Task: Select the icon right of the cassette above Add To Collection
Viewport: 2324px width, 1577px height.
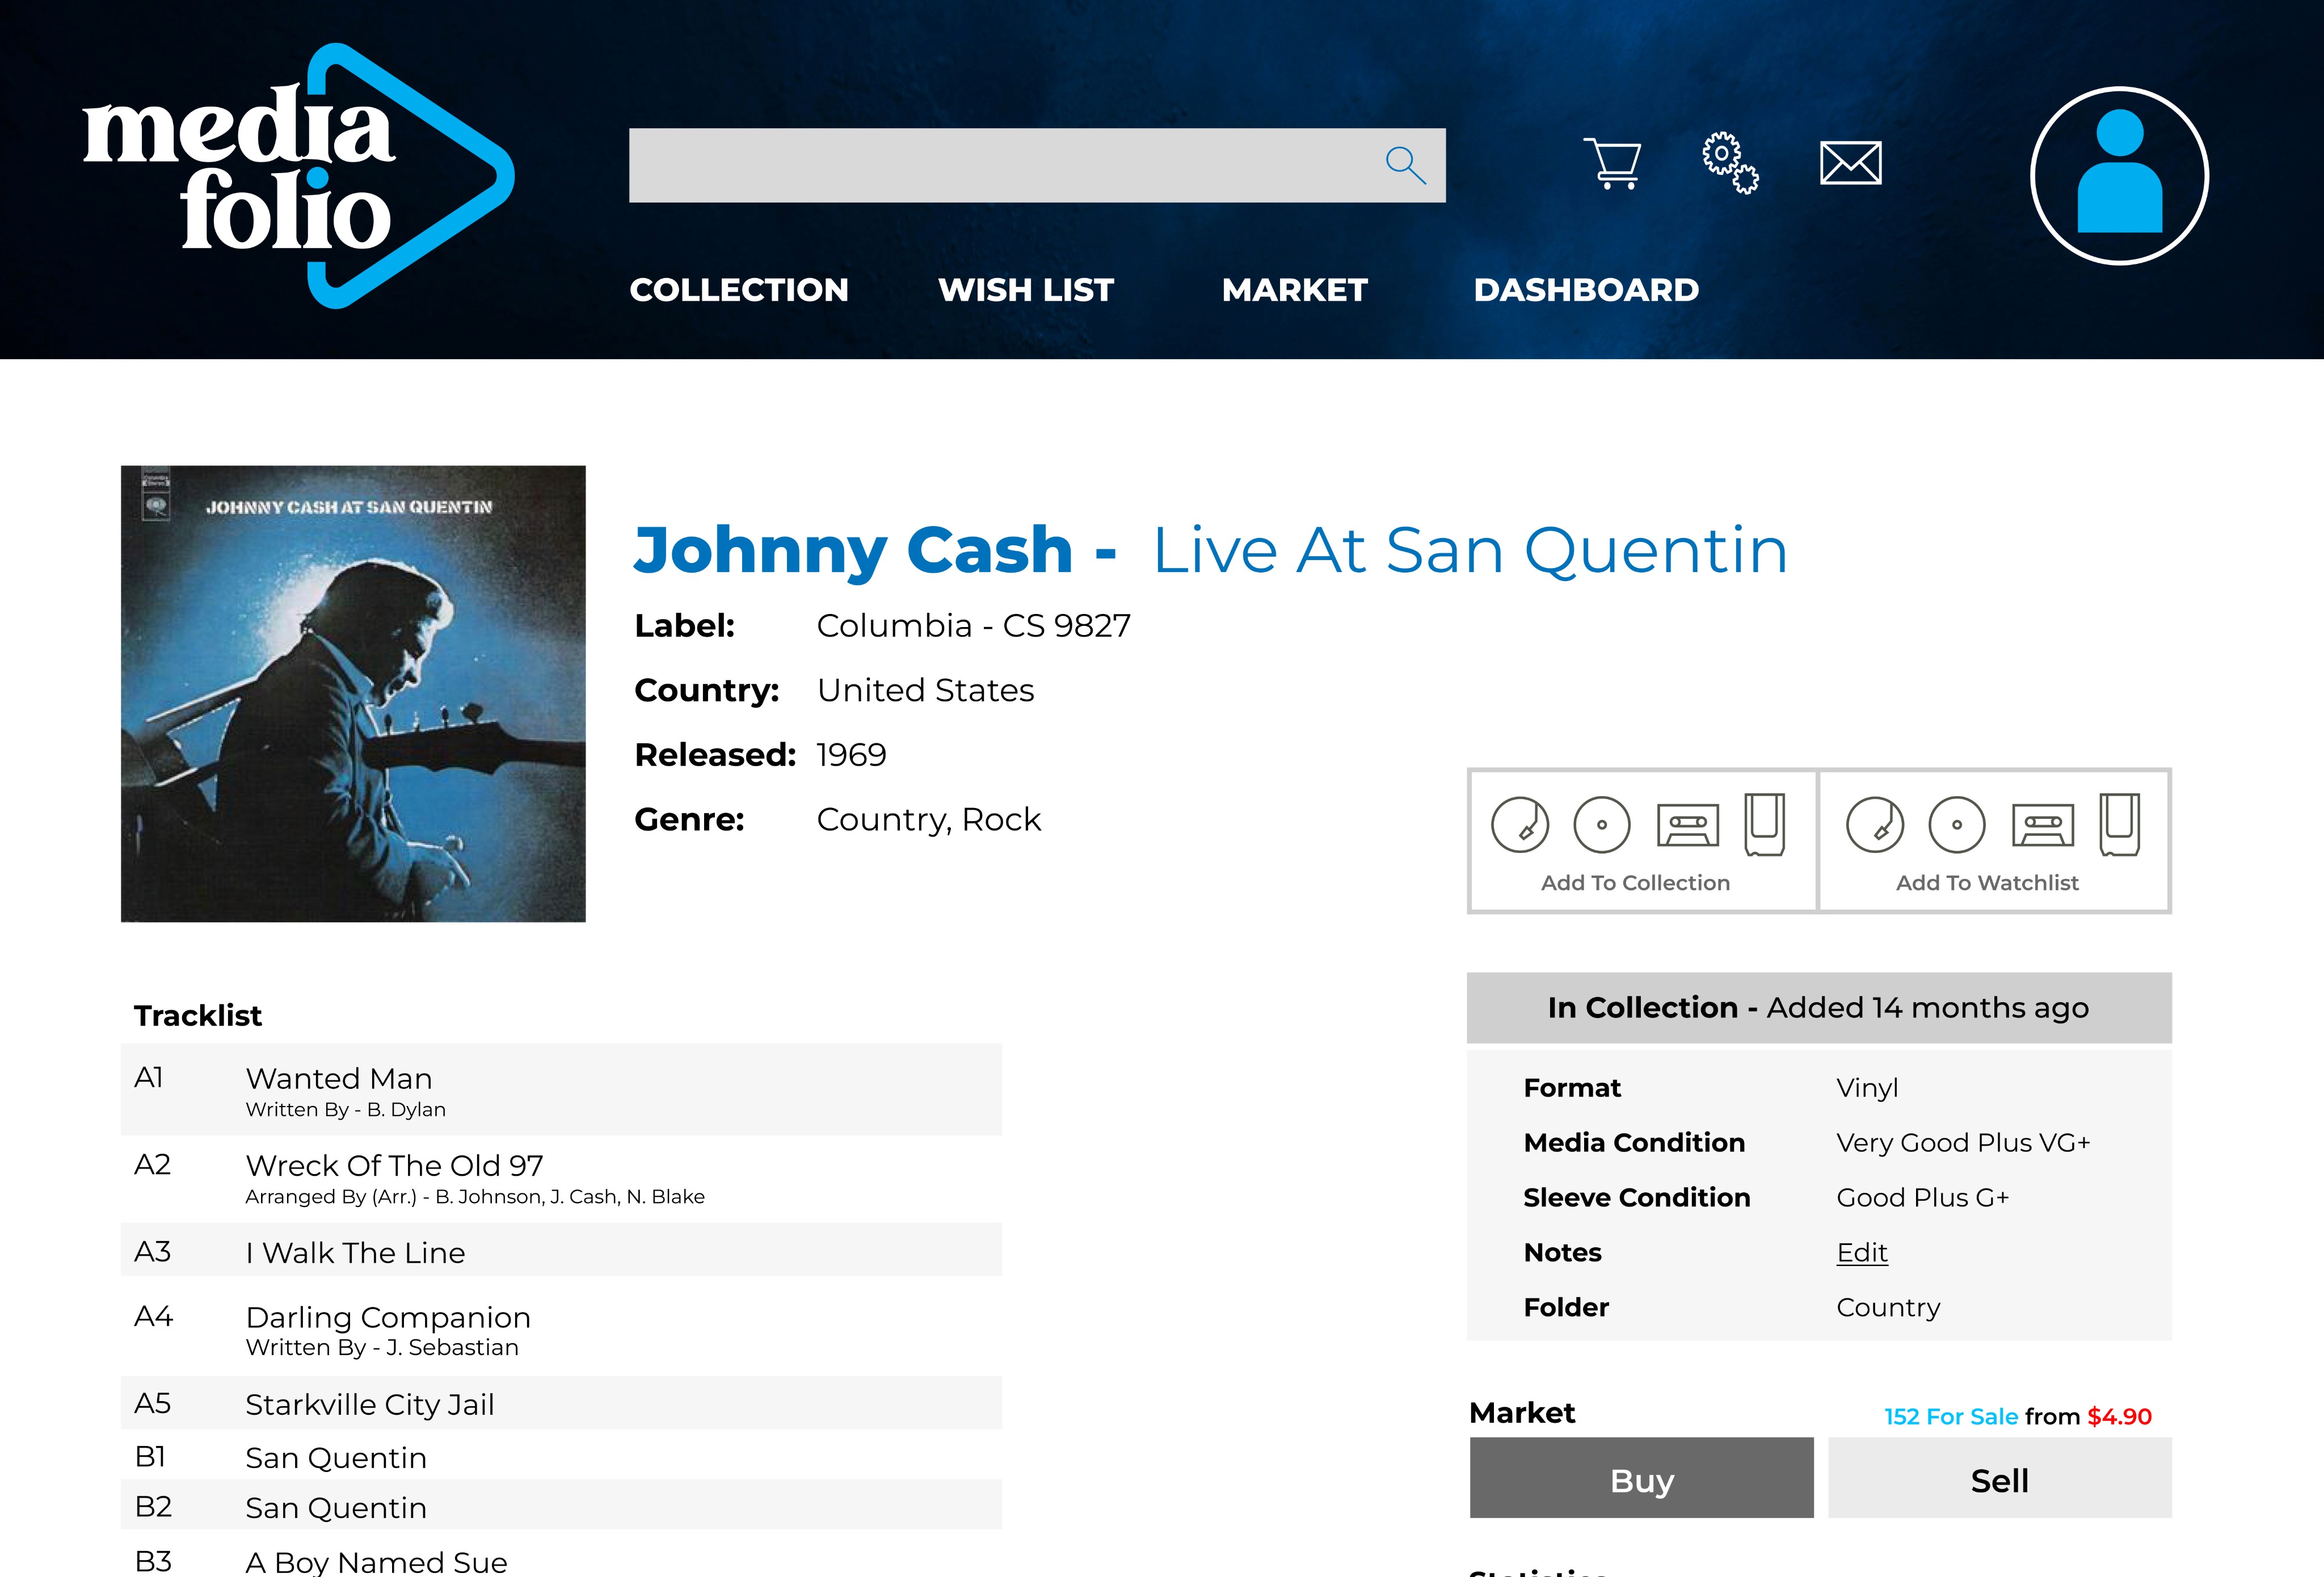Action: pyautogui.click(x=1765, y=825)
